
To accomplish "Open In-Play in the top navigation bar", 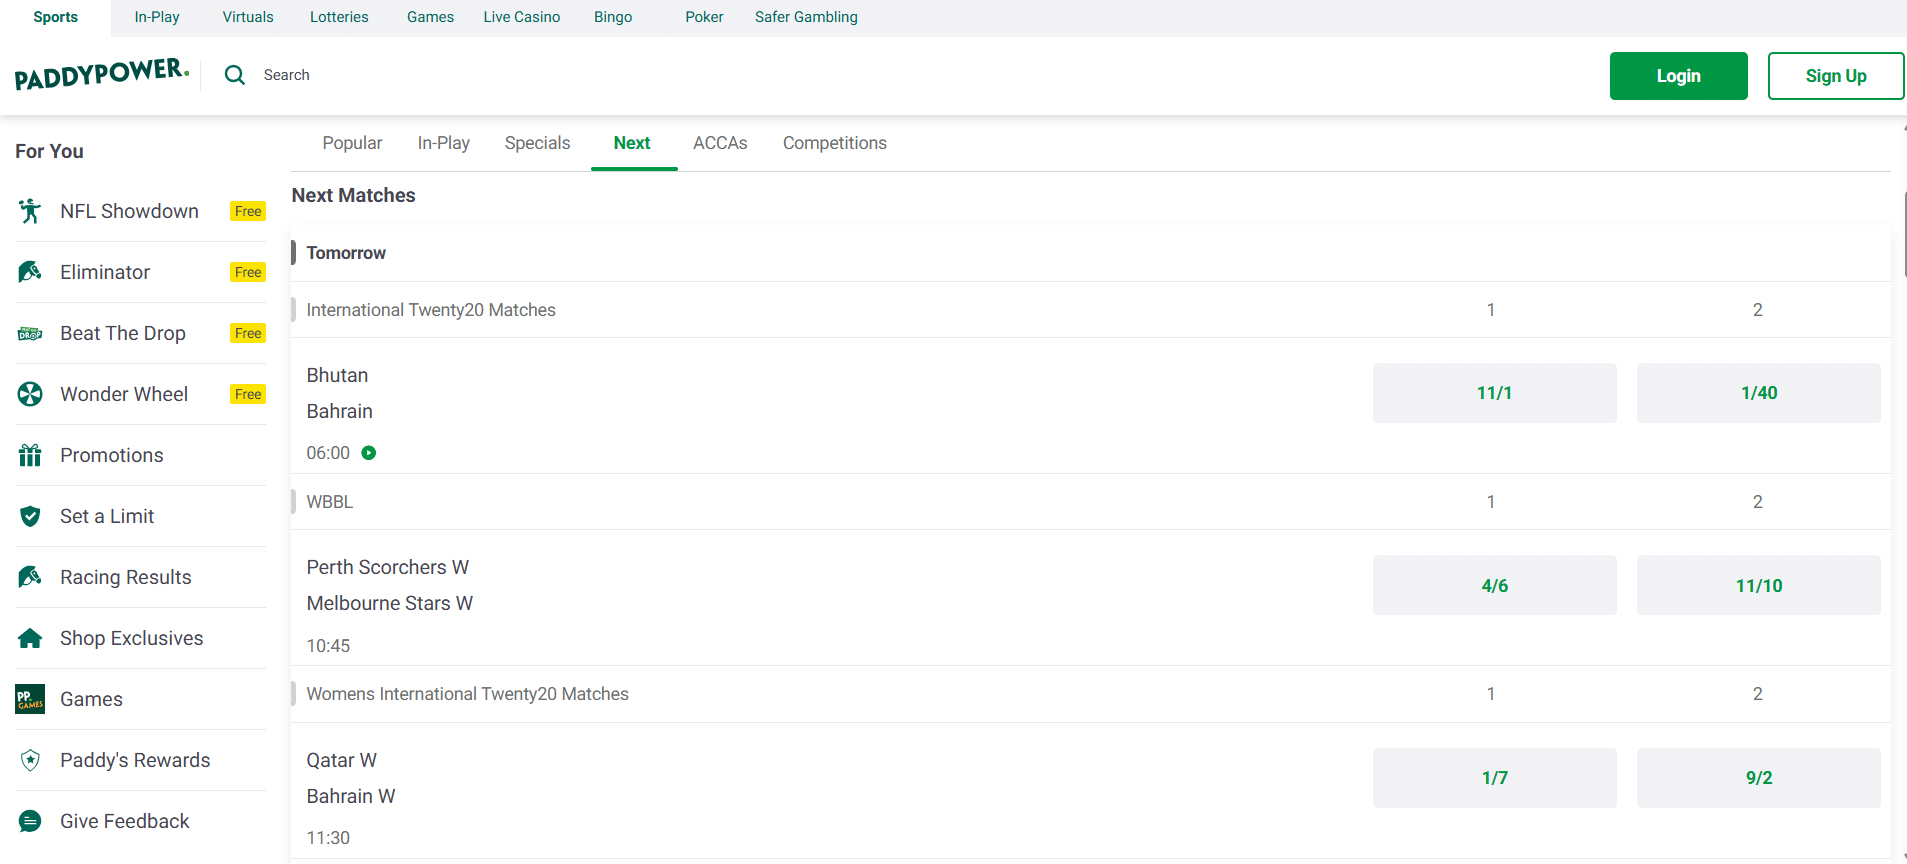I will point(157,17).
